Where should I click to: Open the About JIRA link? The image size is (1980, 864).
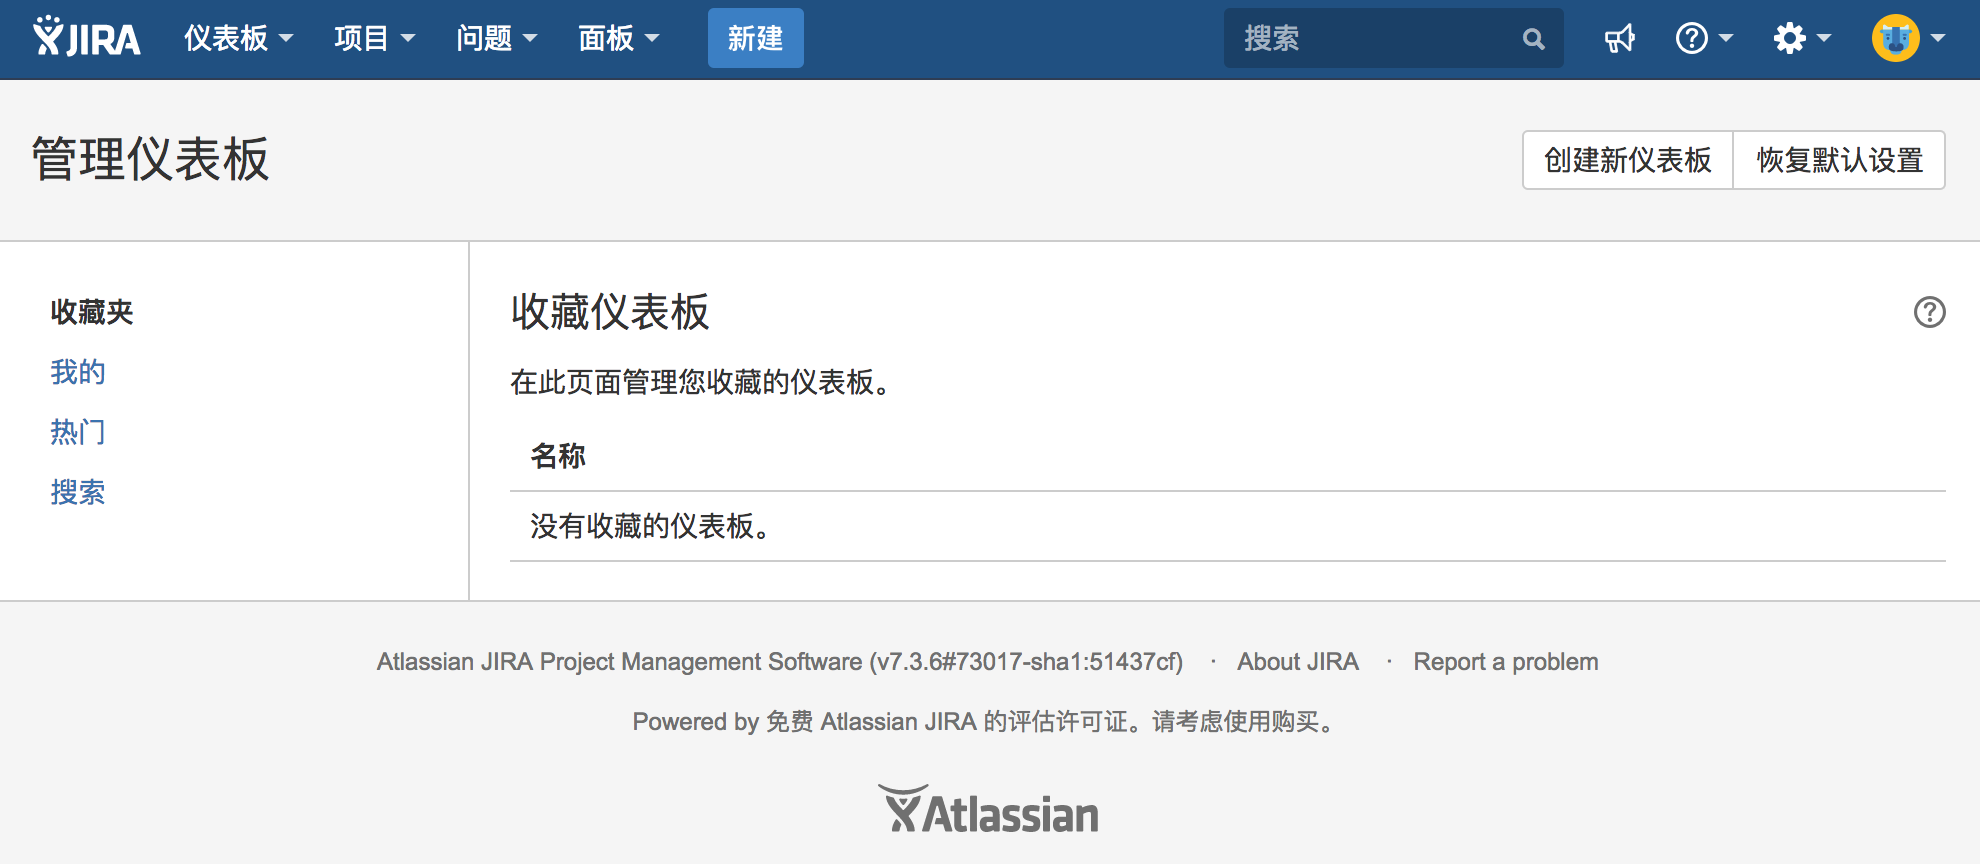[1297, 662]
